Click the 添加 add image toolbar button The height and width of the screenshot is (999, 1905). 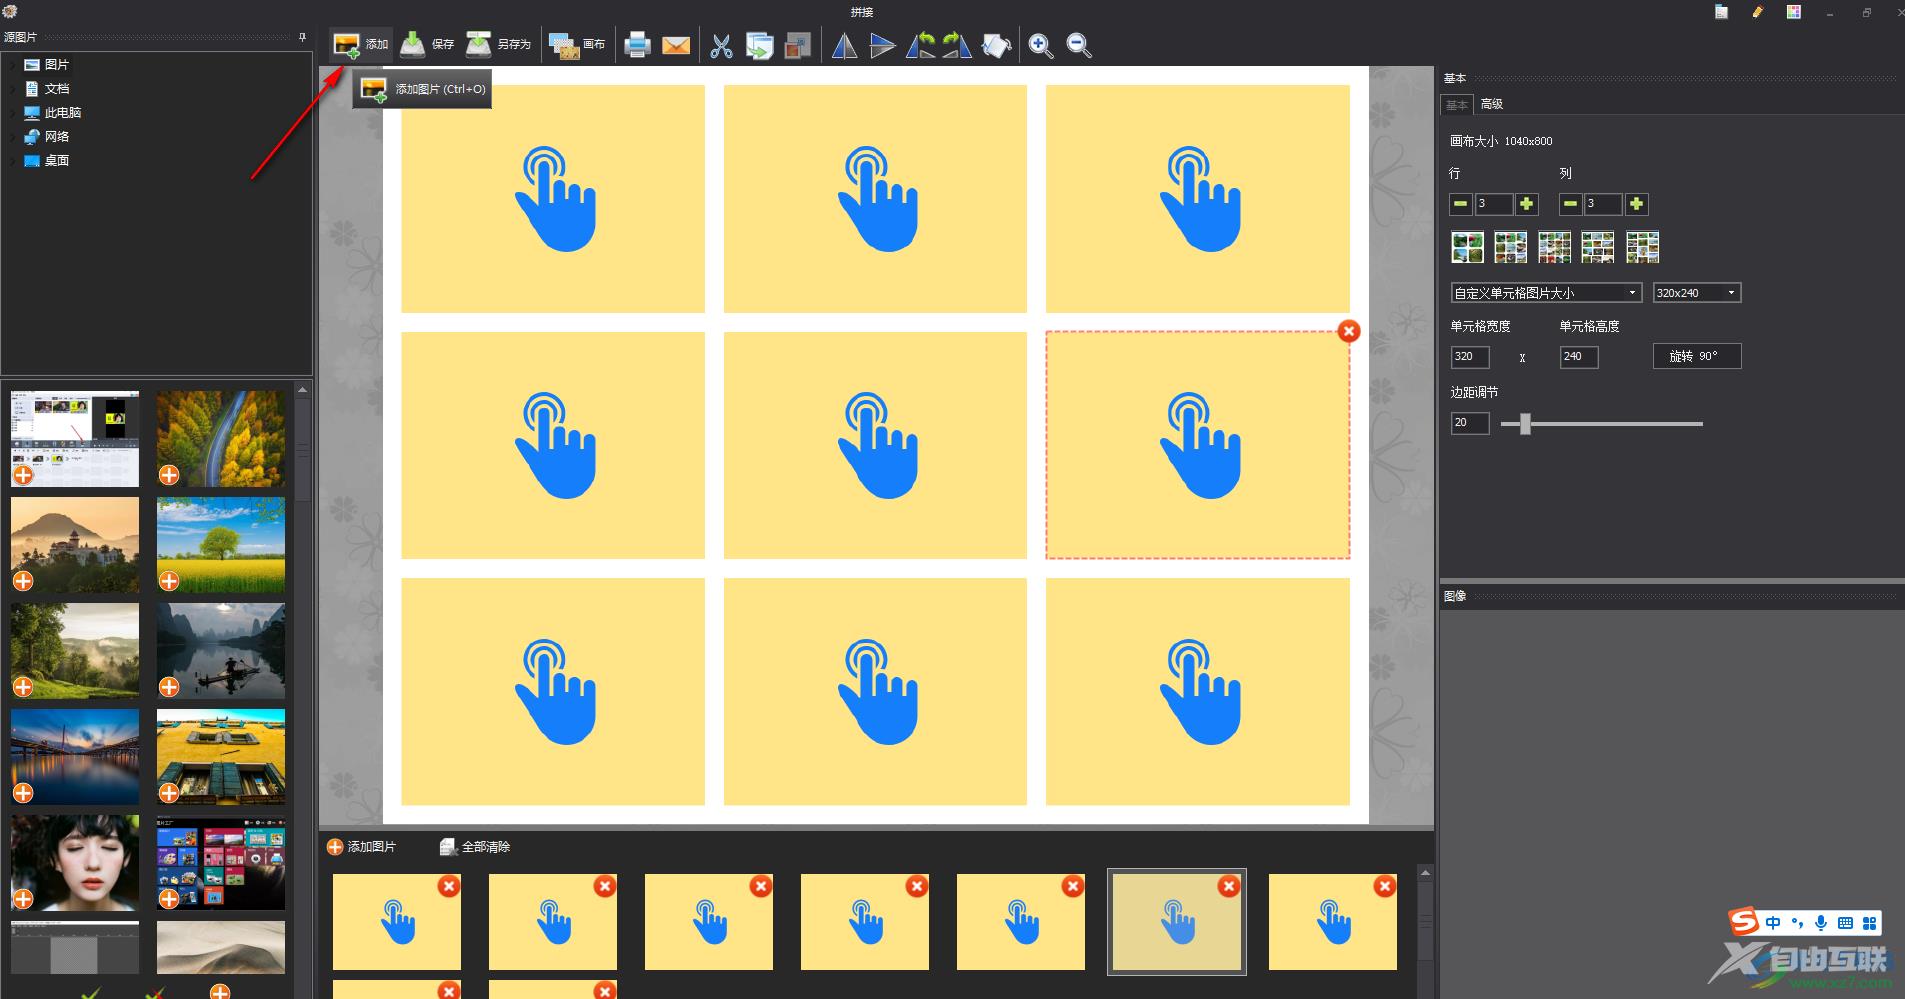[360, 45]
